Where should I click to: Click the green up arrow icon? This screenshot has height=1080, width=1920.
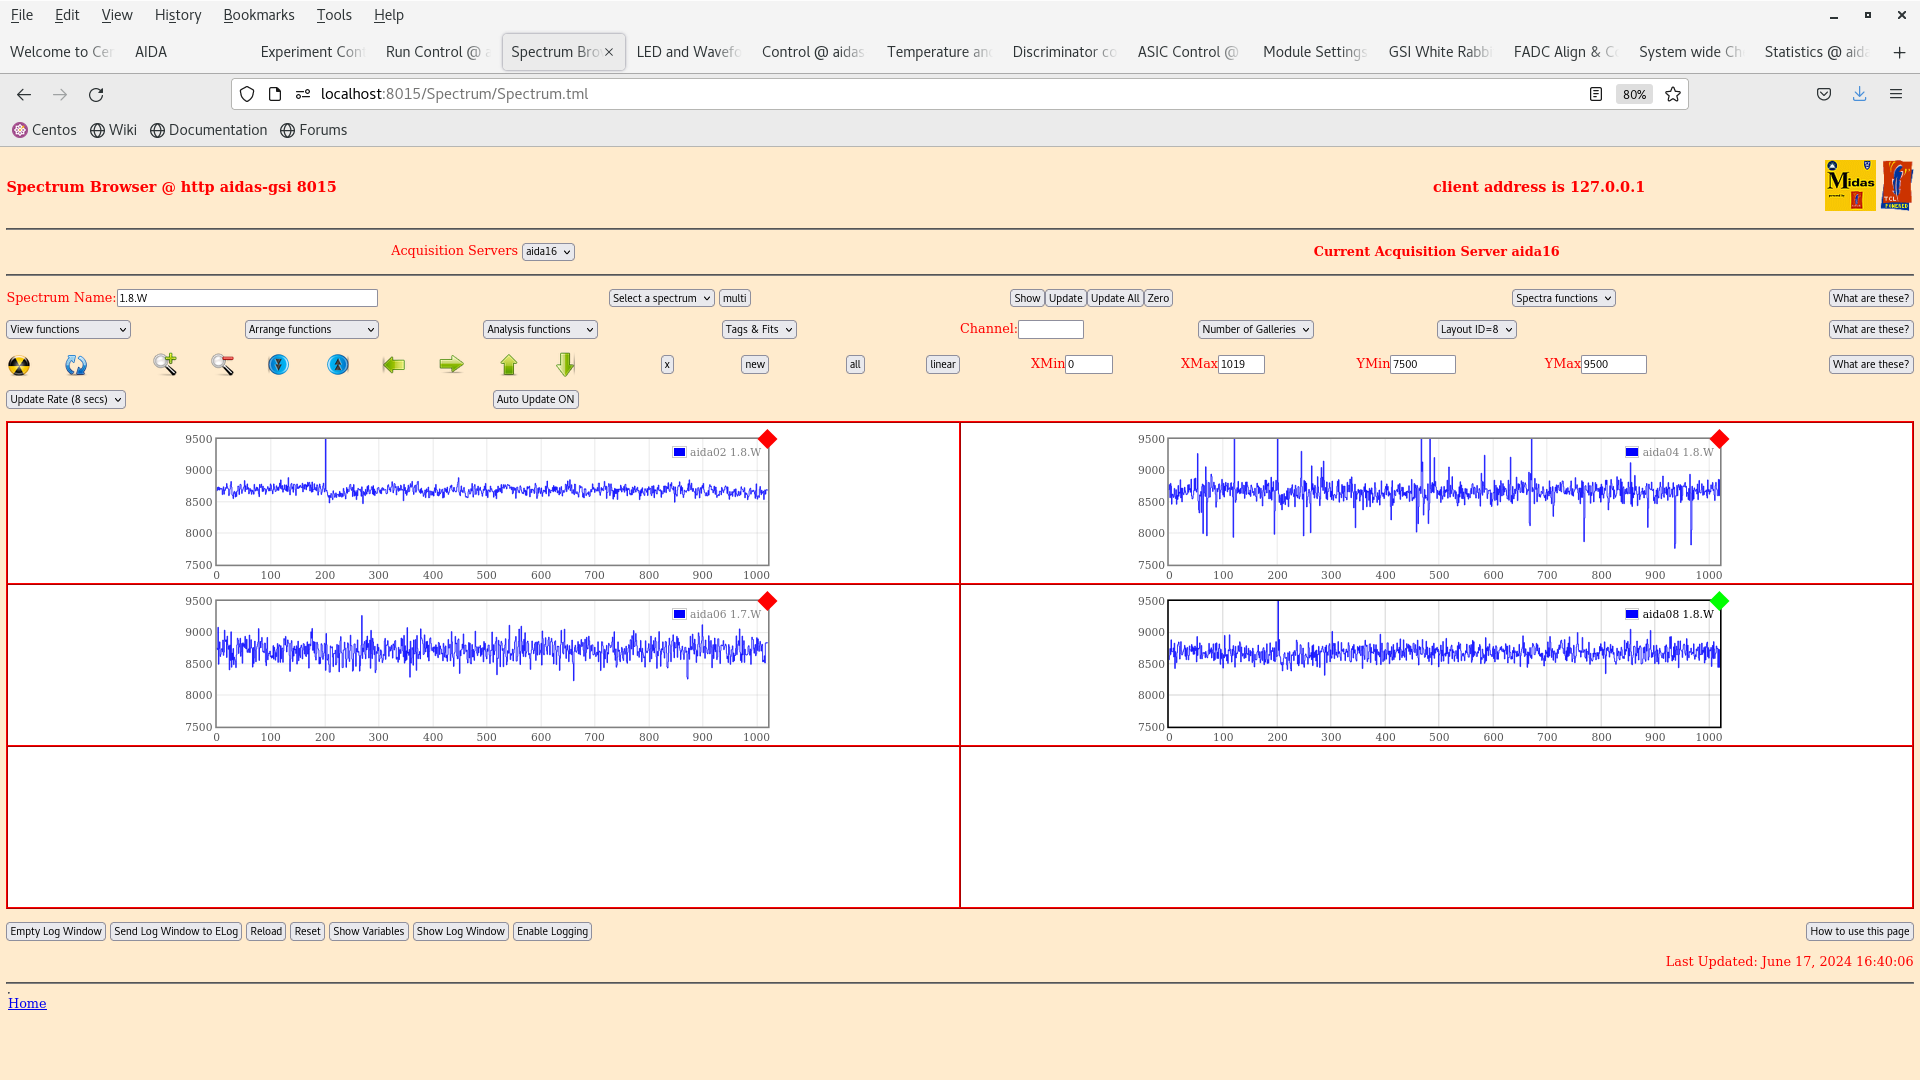pyautogui.click(x=509, y=365)
